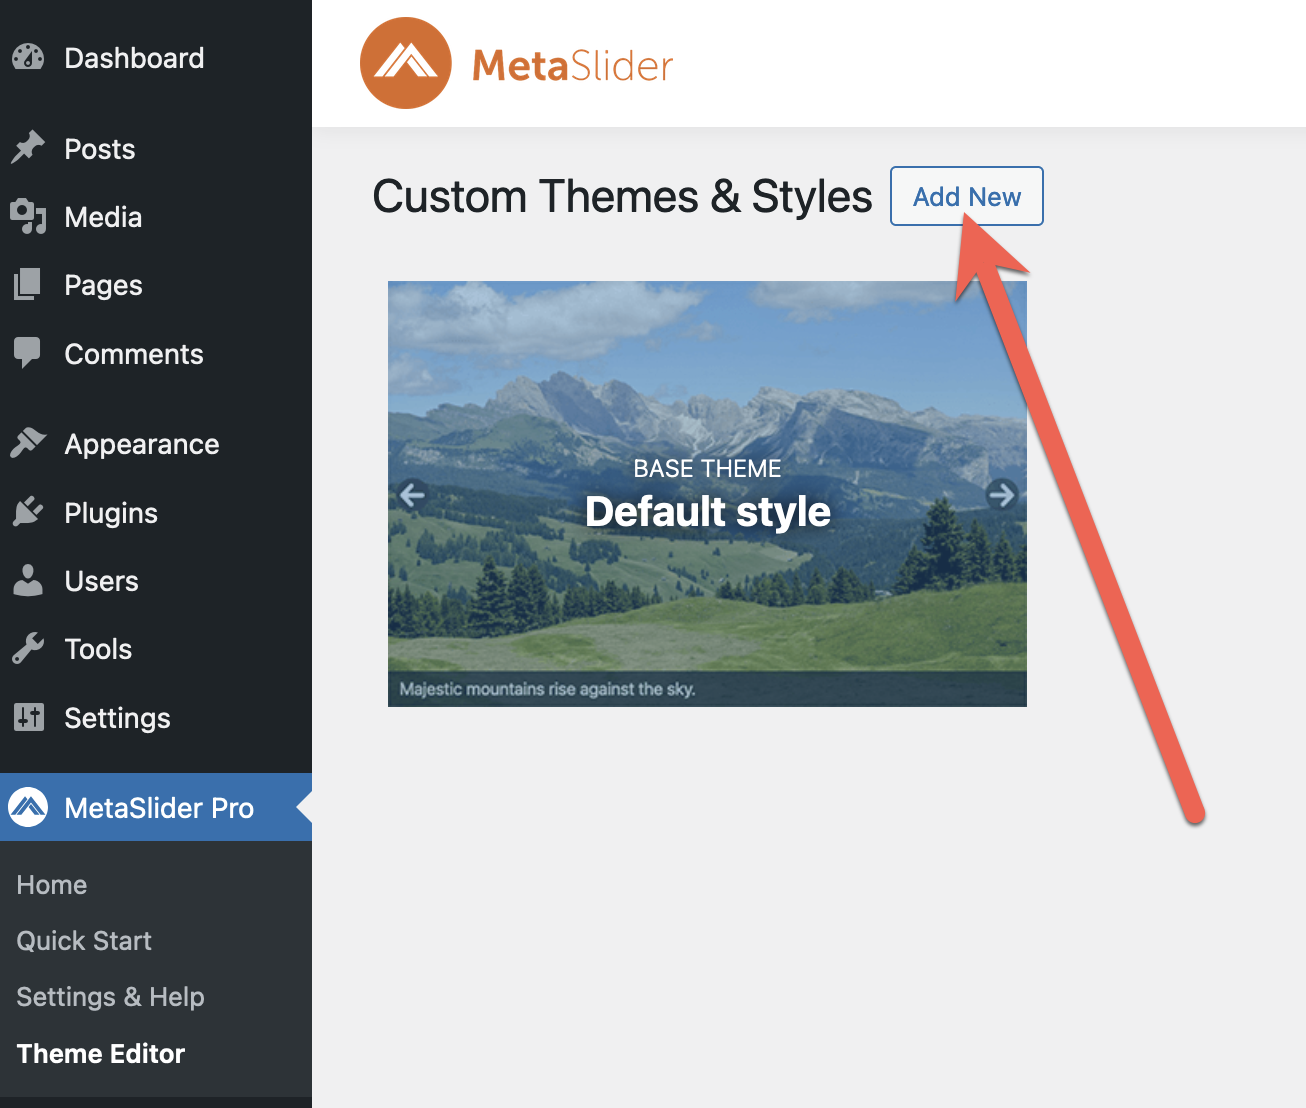Click the Appearance paintbrush icon
1306x1108 pixels.
[x=28, y=443]
